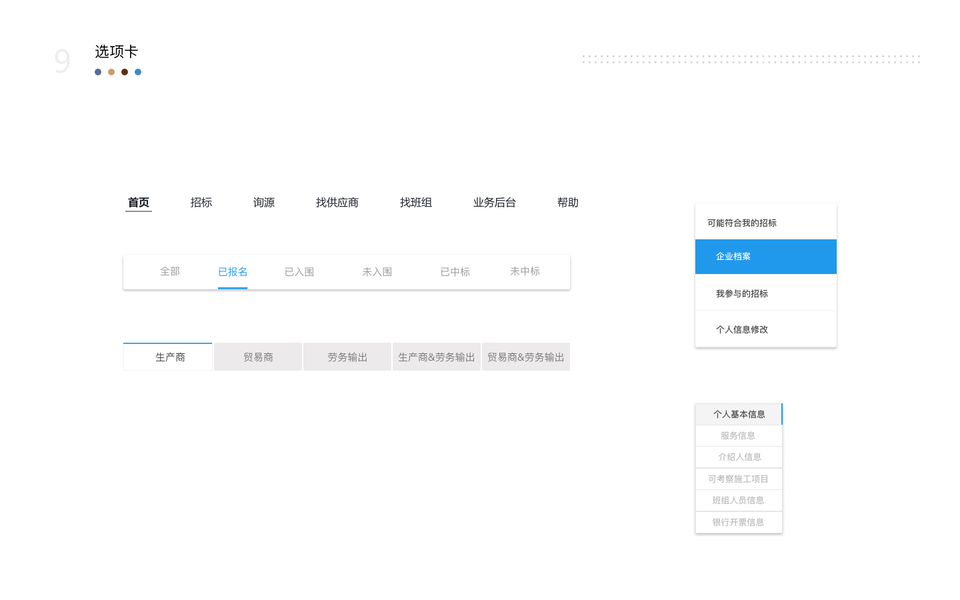Open the 劳务输出 card tab
The image size is (960, 600).
347,357
